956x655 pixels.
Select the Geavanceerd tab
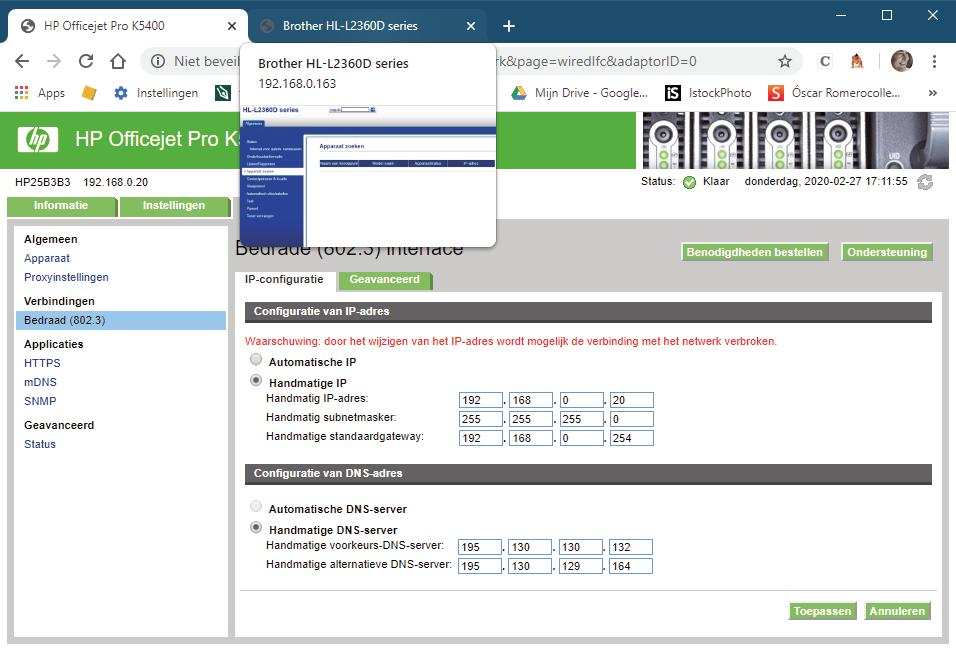(x=385, y=279)
